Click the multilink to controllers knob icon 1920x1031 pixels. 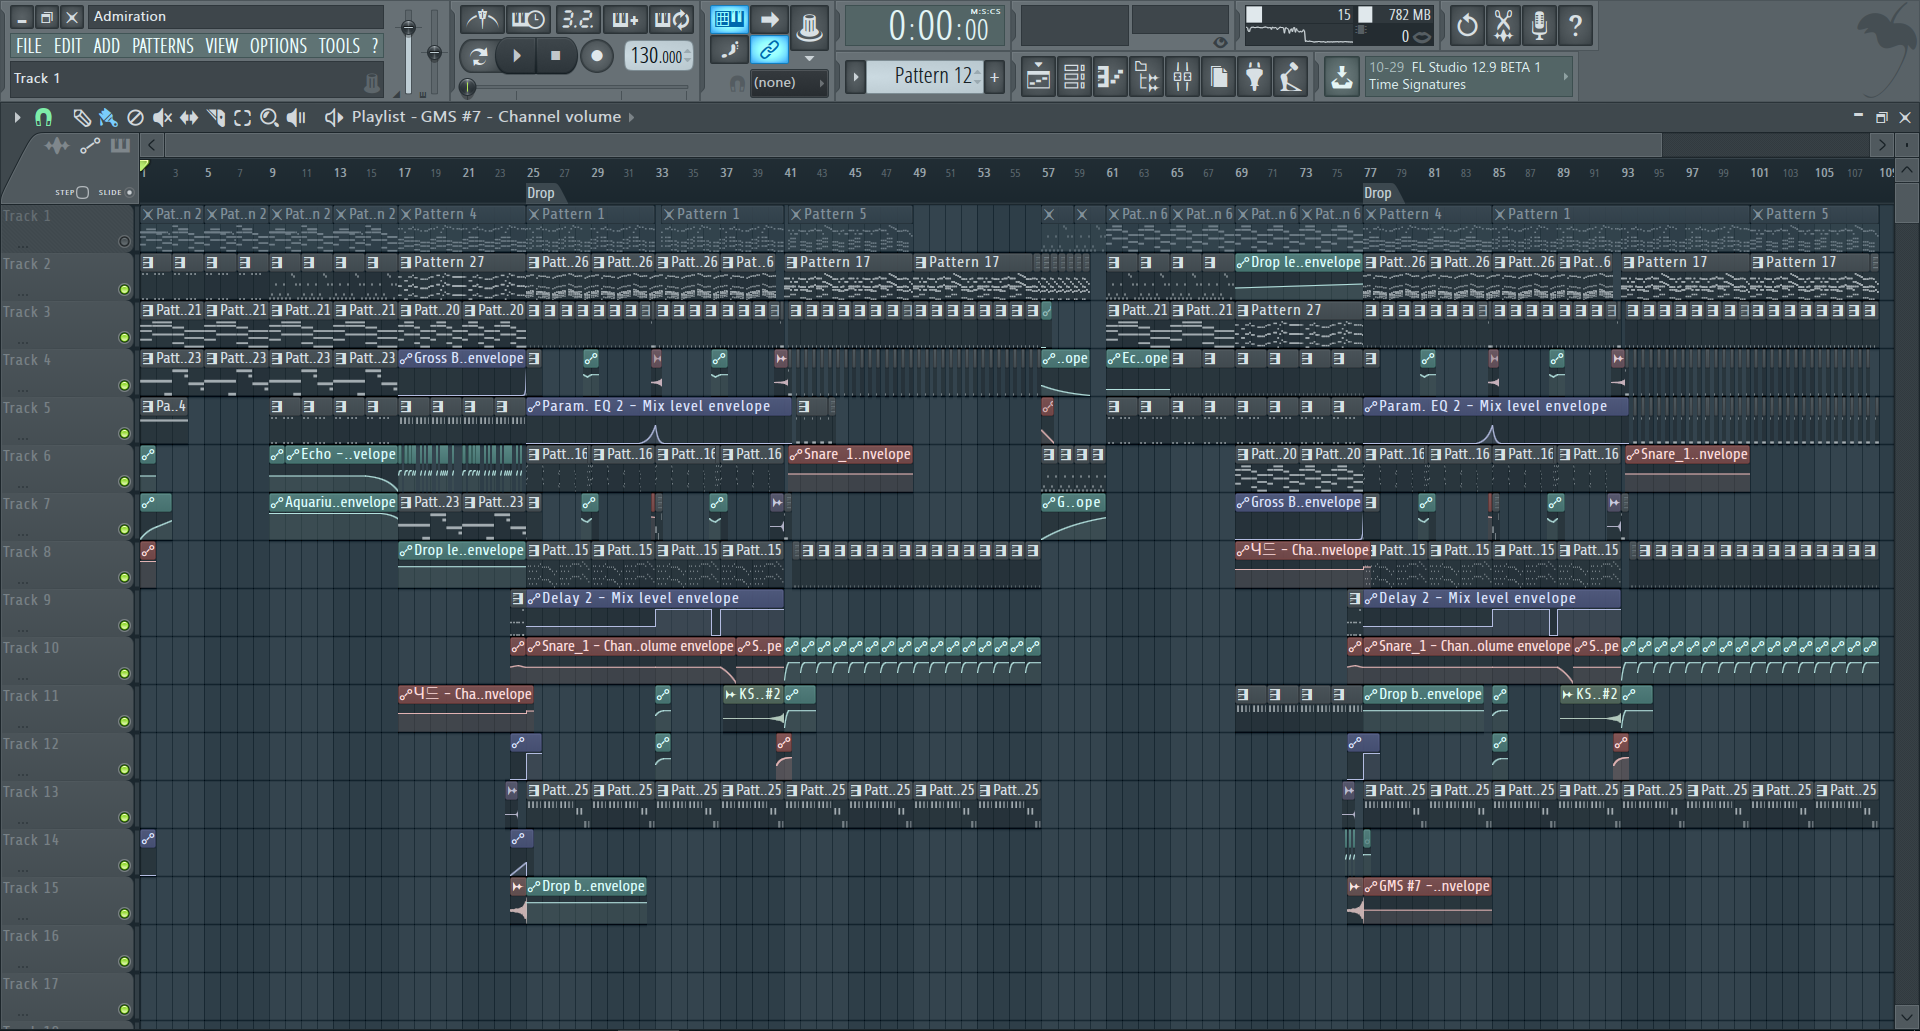(x=809, y=26)
